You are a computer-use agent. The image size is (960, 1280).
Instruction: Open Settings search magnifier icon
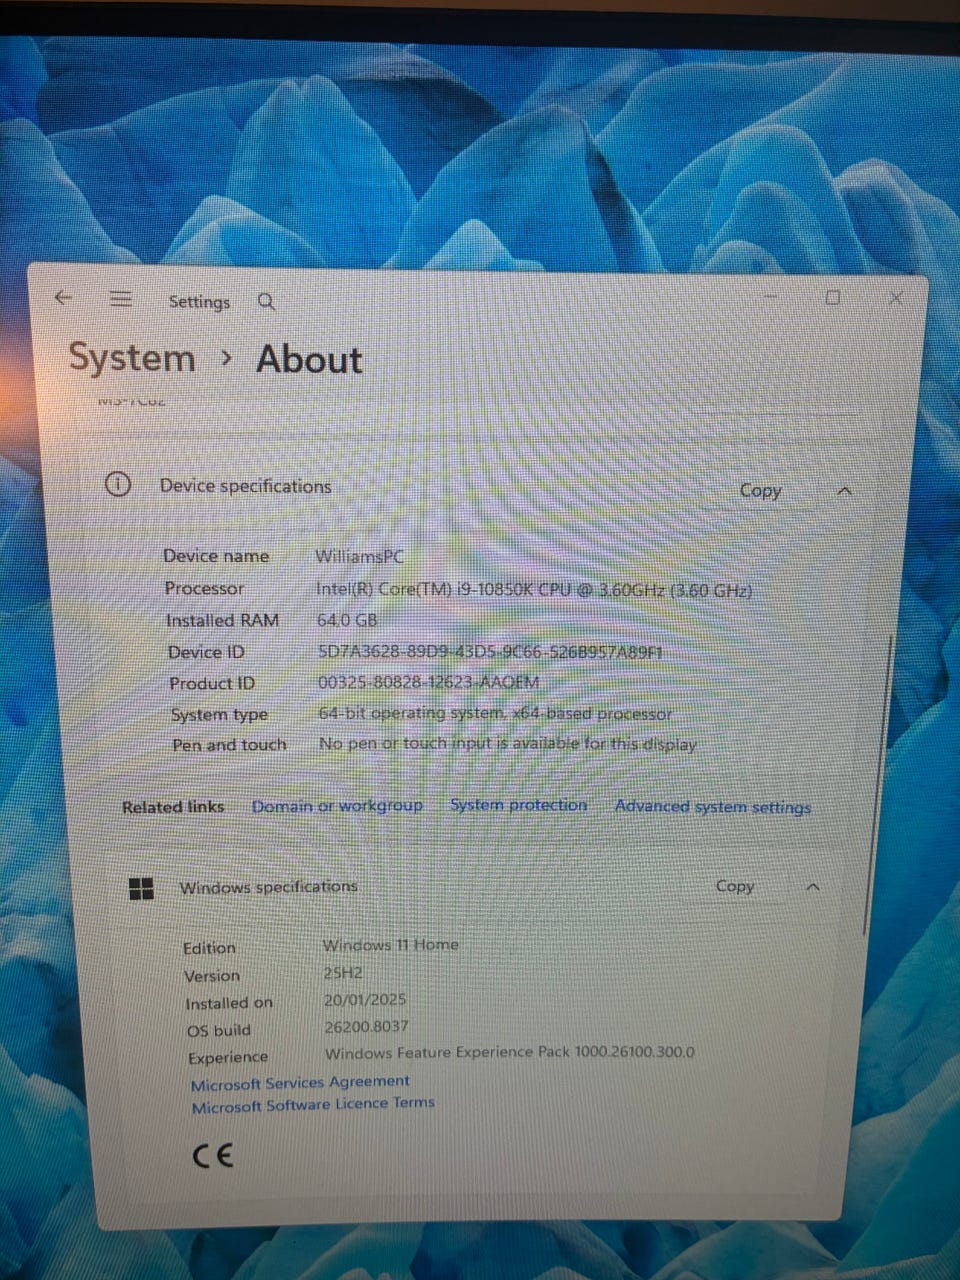coord(266,301)
